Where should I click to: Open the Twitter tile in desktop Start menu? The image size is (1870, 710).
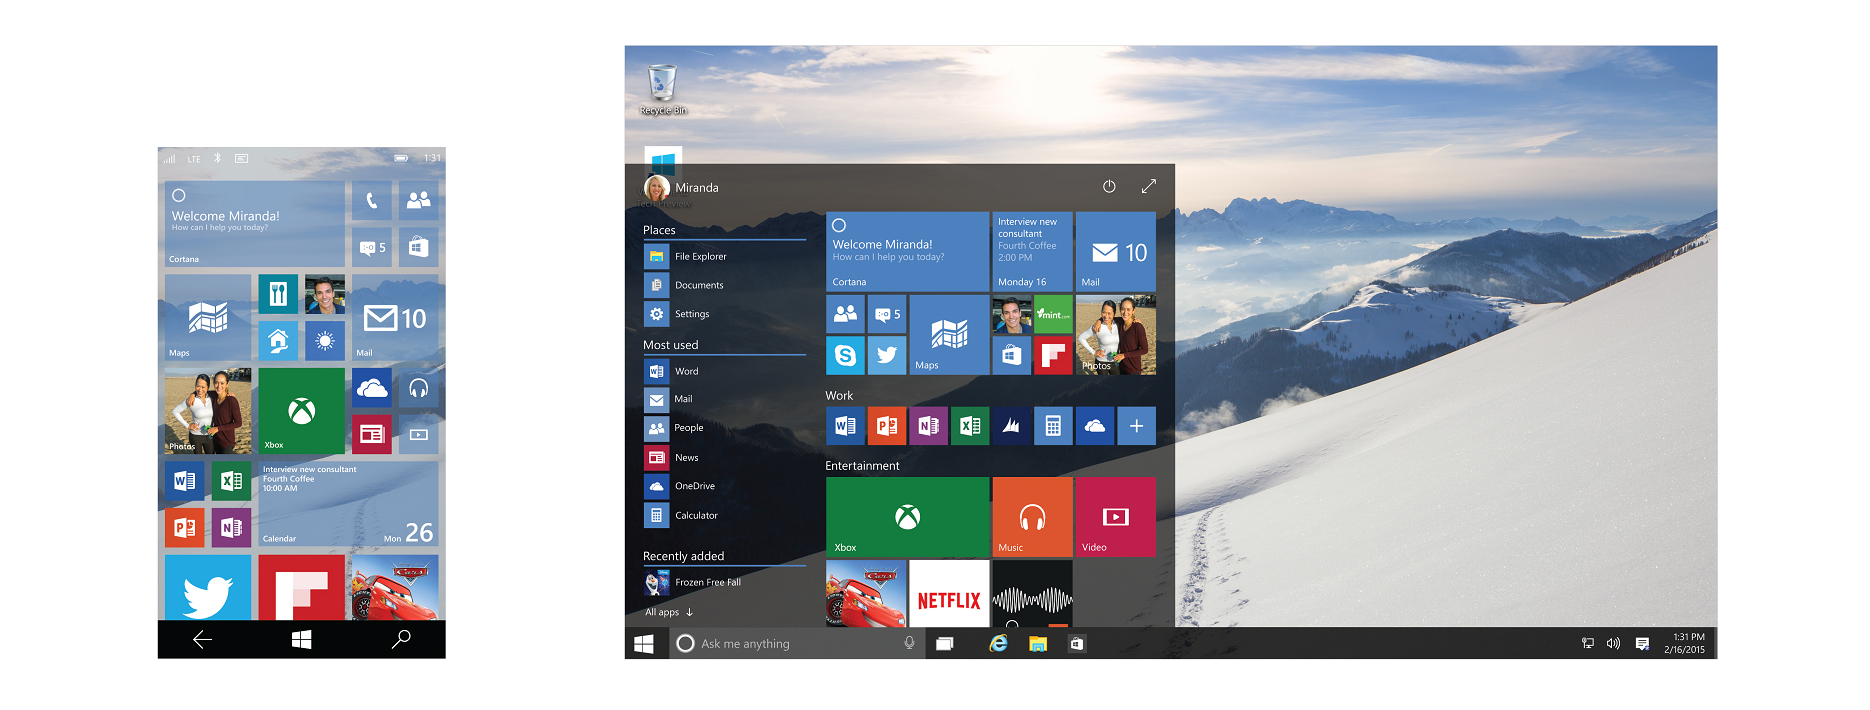pos(887,355)
